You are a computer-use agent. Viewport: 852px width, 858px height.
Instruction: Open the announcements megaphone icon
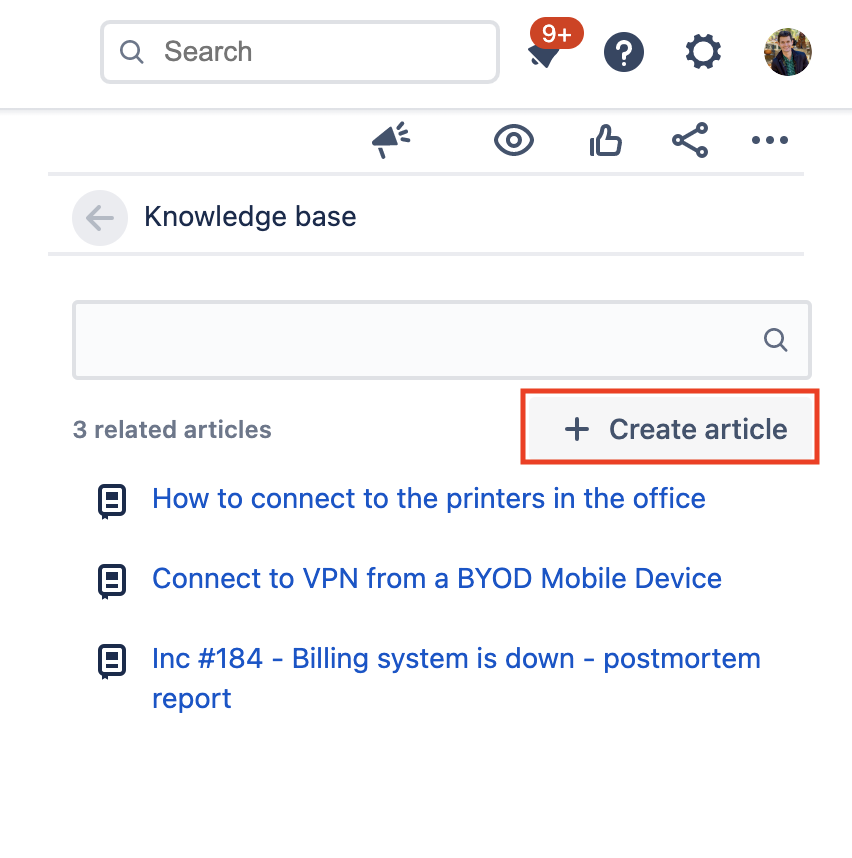click(x=390, y=140)
